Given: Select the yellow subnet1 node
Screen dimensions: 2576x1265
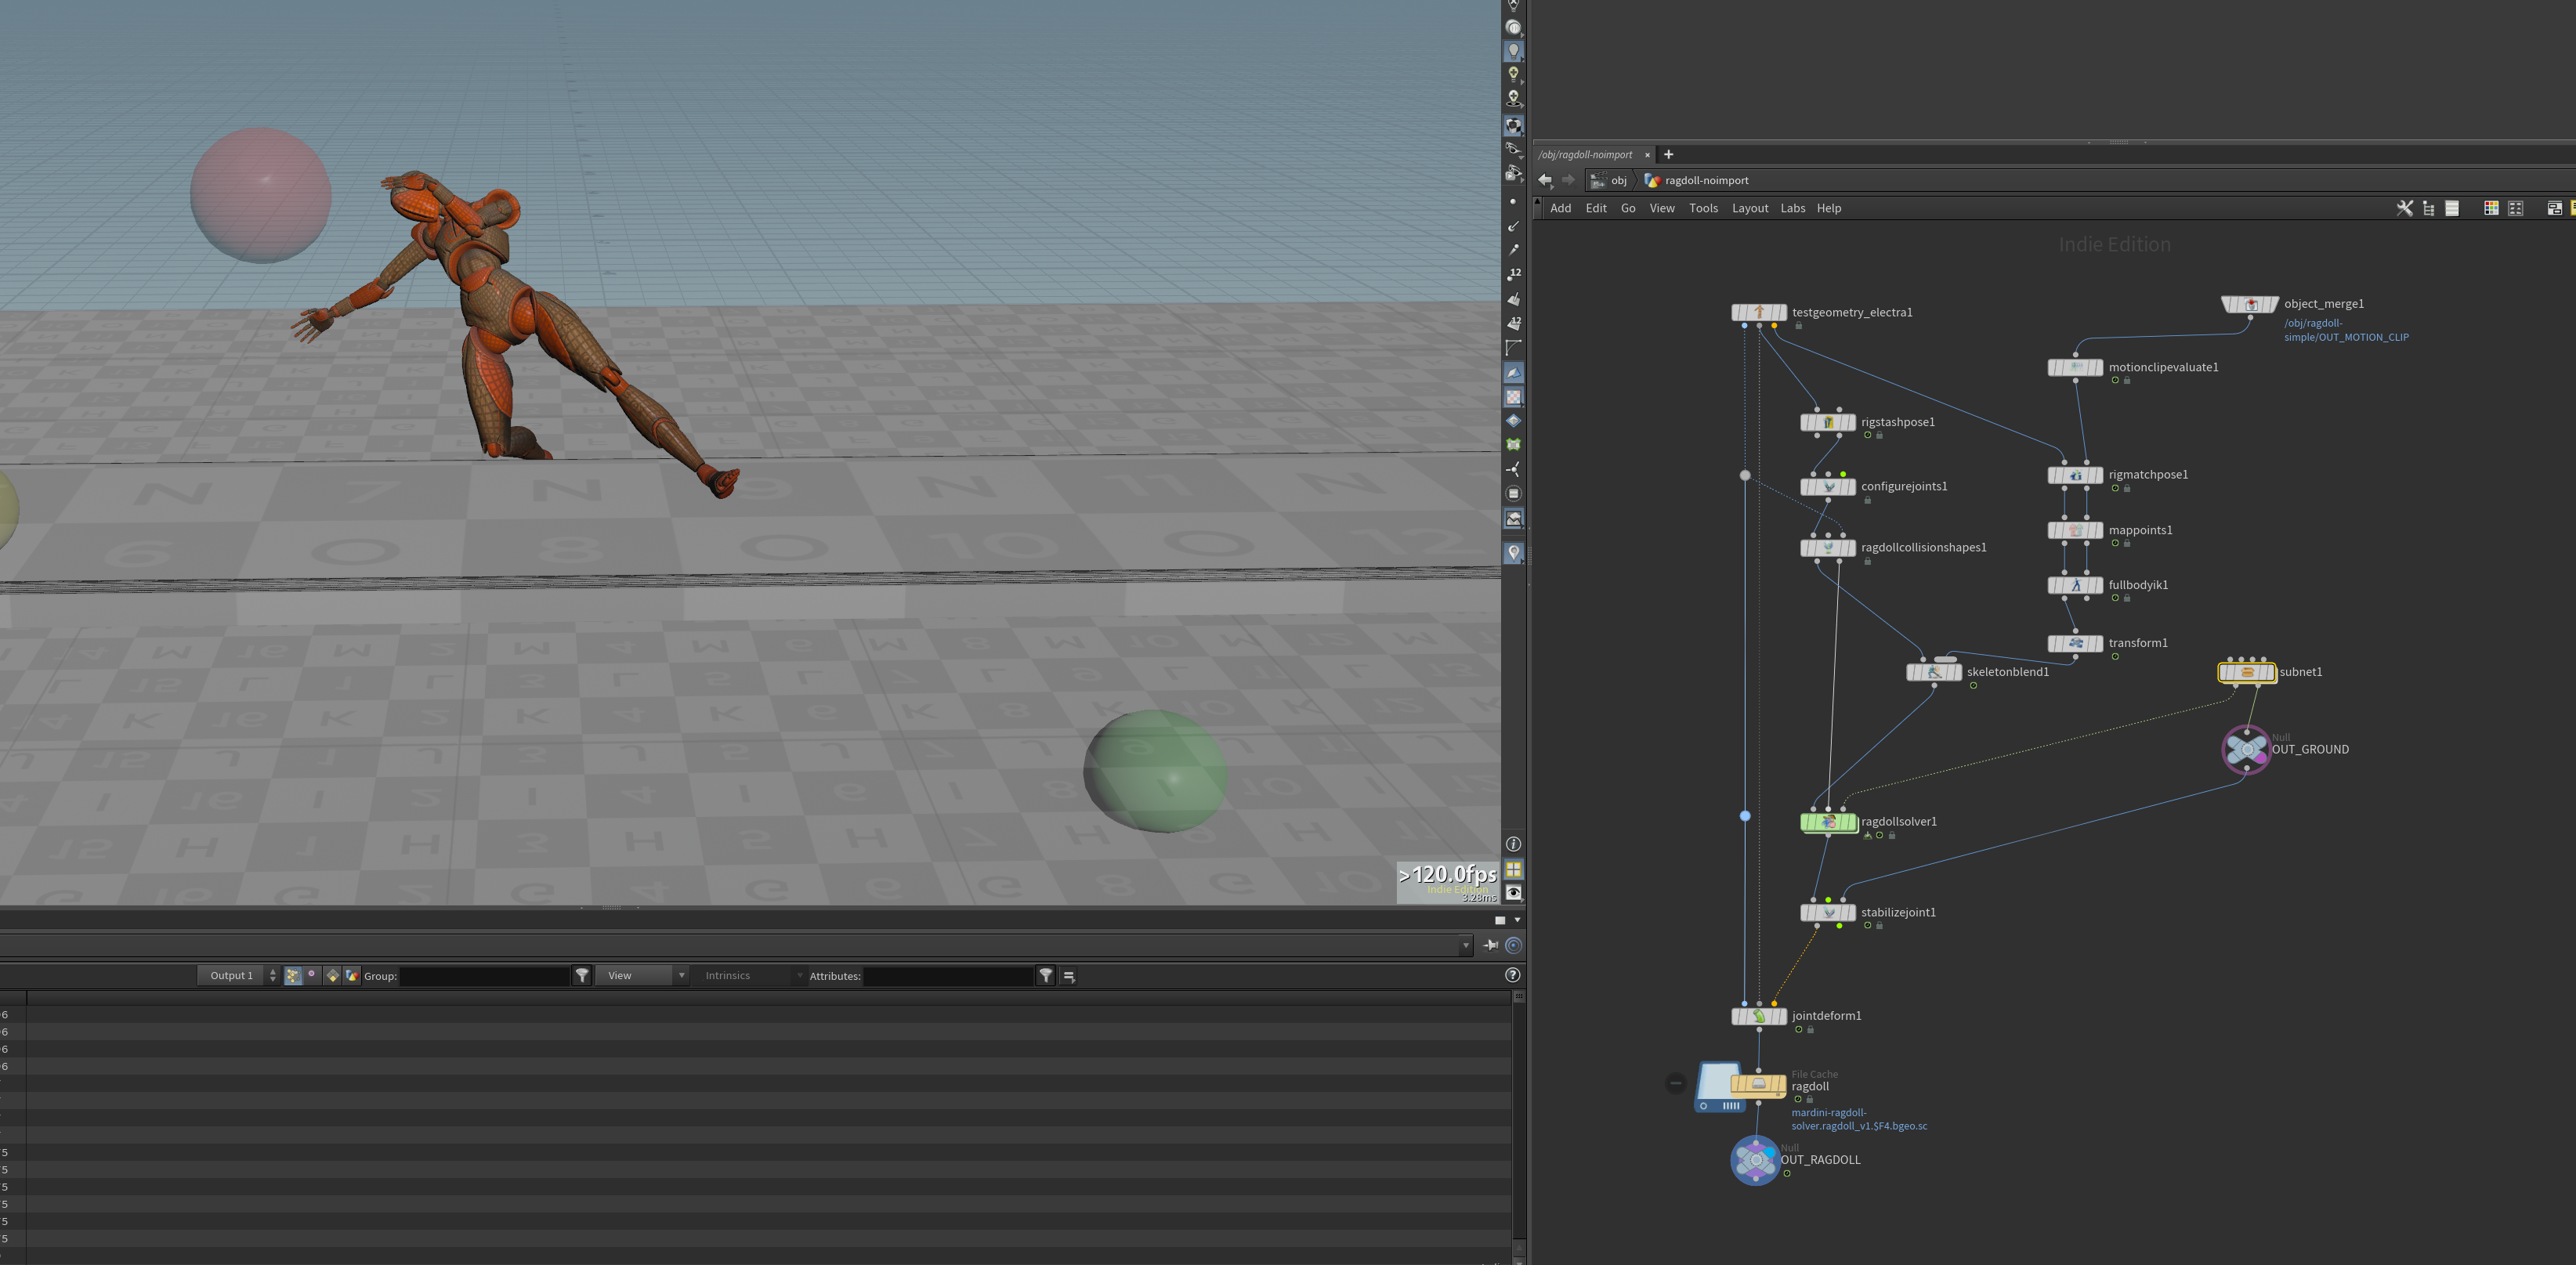Looking at the screenshot, I should (2247, 672).
